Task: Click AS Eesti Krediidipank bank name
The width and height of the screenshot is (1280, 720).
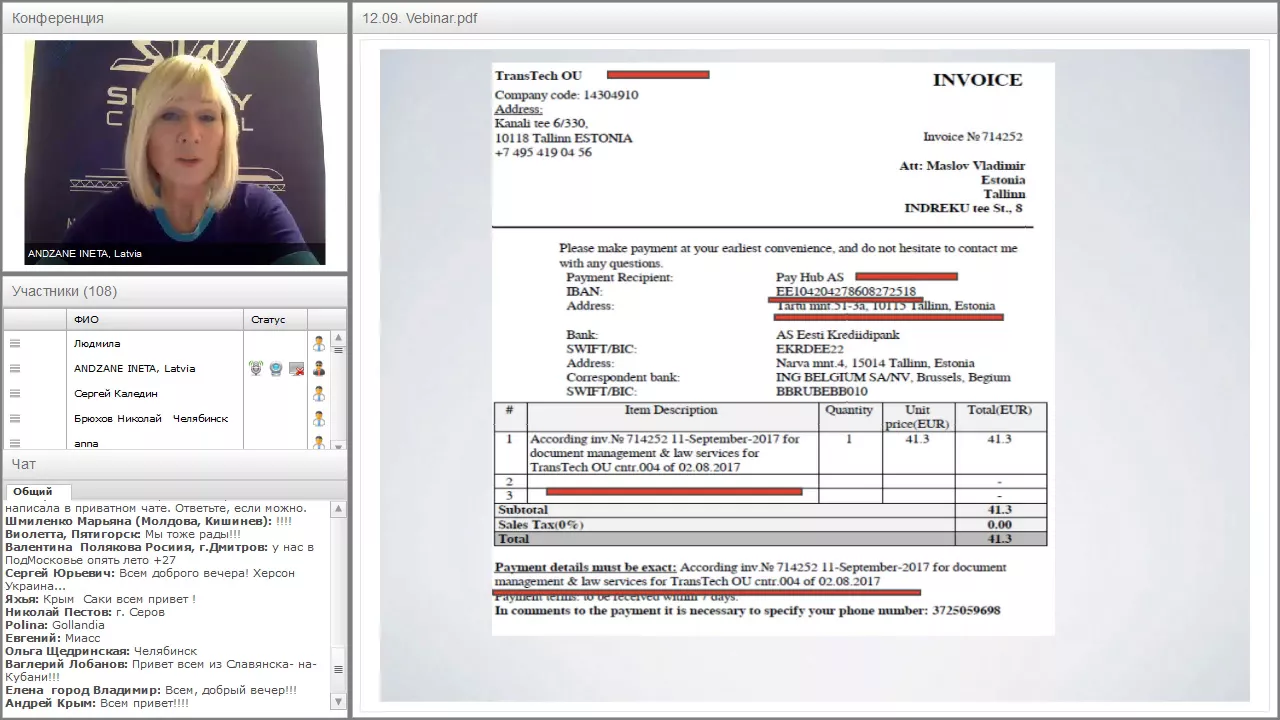Action: 838,335
